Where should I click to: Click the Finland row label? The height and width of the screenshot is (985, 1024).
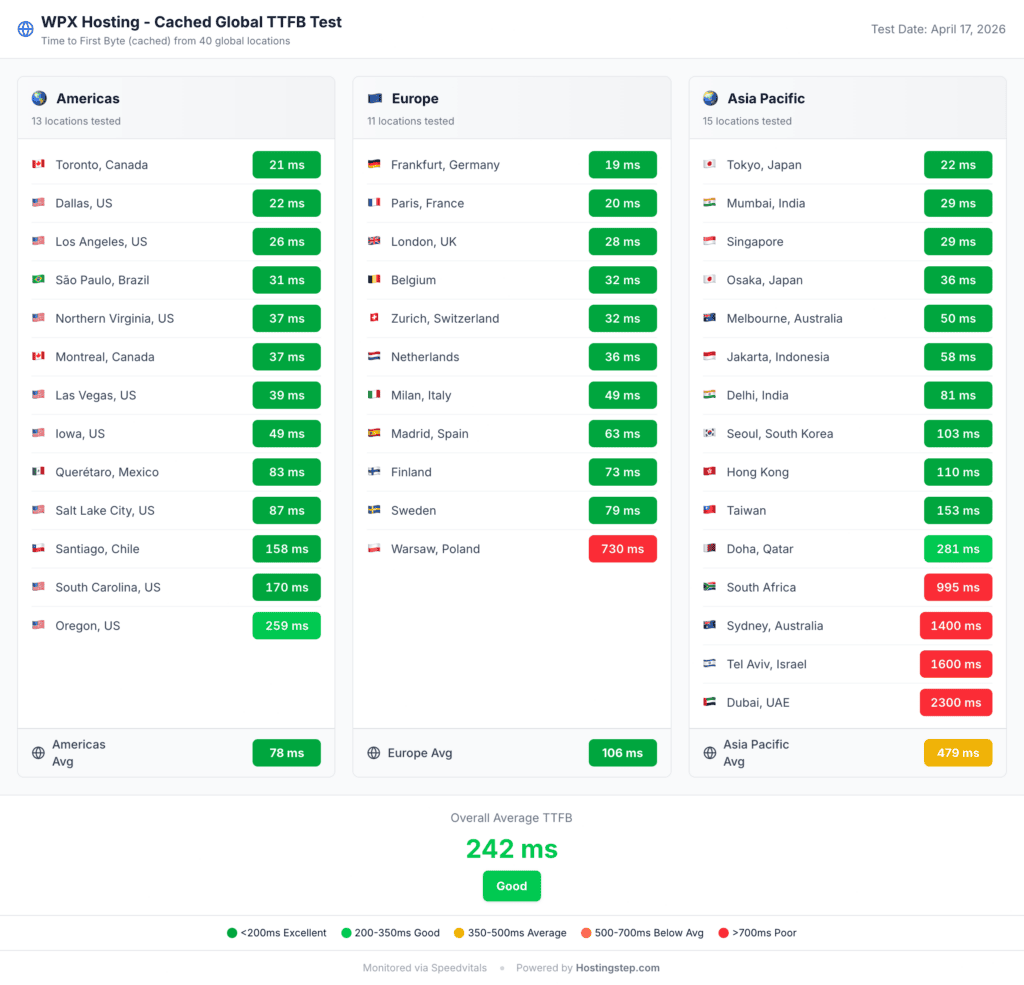(x=411, y=472)
